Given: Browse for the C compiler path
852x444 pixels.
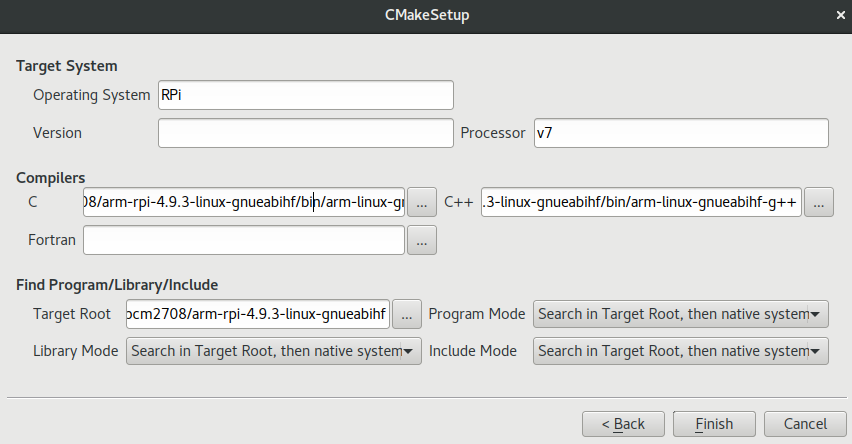Looking at the screenshot, I should pos(422,202).
